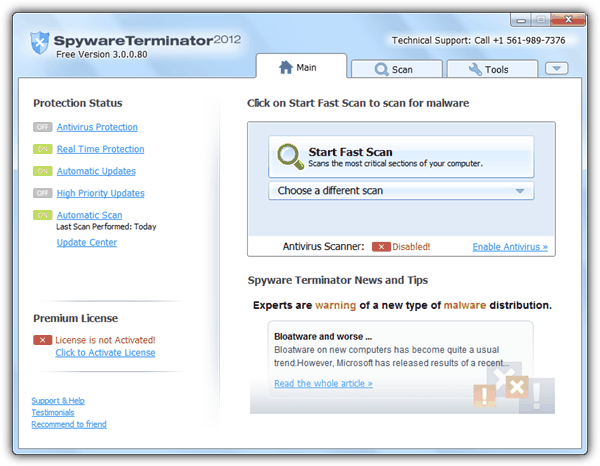Open Automatic Updates link
Viewport: 600px width, 466px height.
(x=96, y=171)
